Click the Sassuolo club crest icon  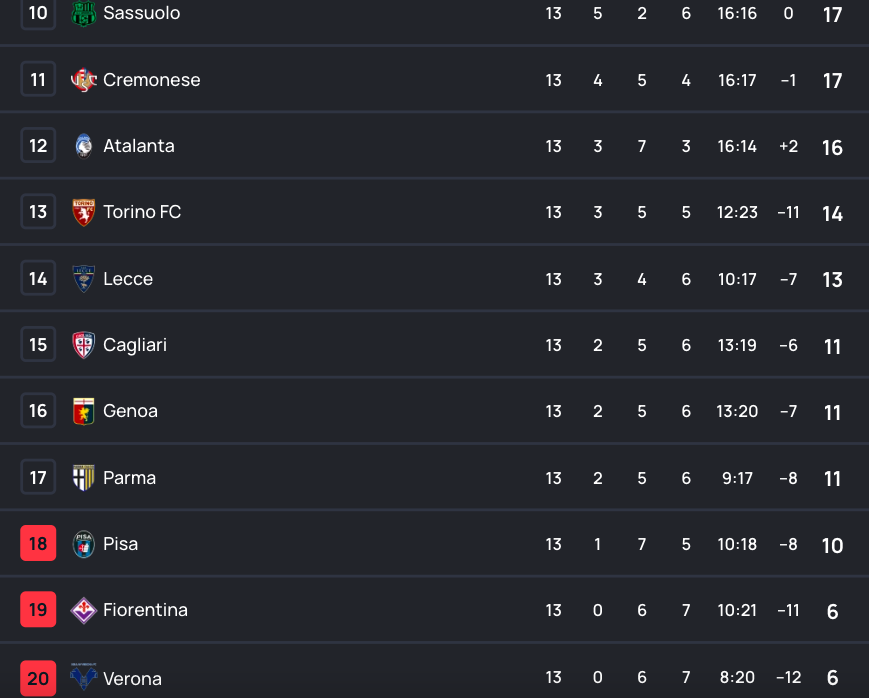click(x=84, y=14)
